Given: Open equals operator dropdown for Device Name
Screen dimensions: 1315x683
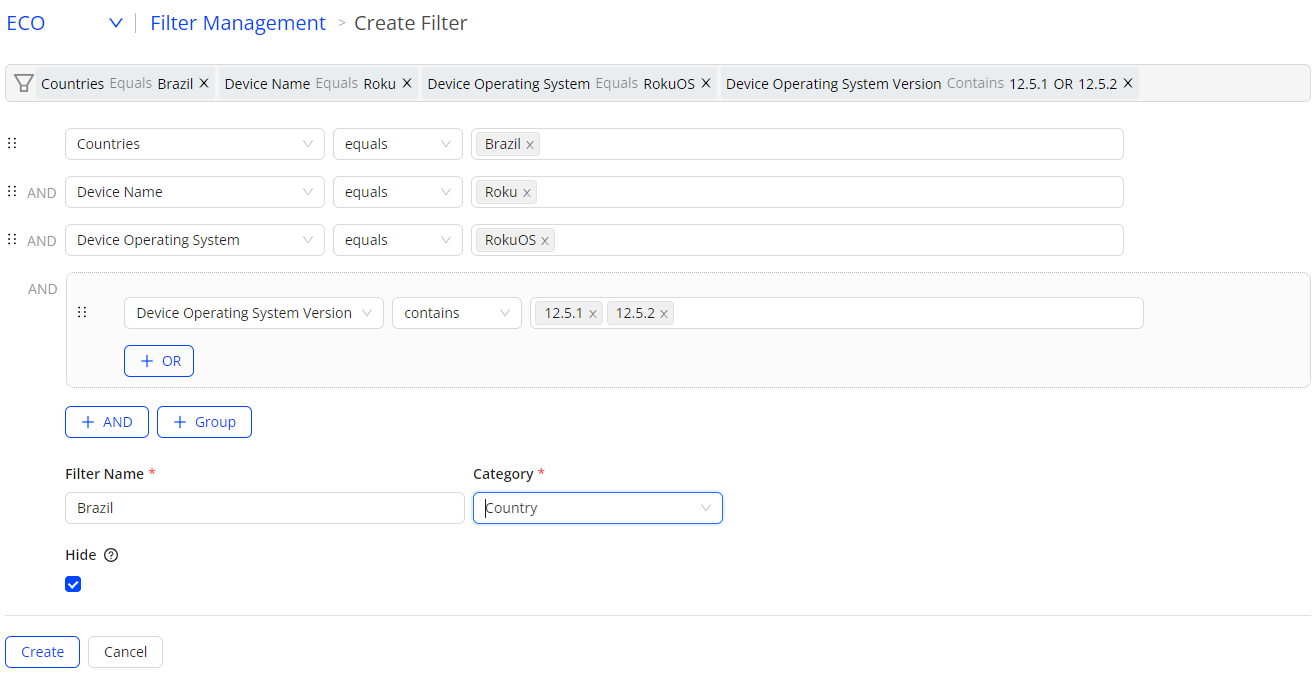Looking at the screenshot, I should tap(398, 192).
